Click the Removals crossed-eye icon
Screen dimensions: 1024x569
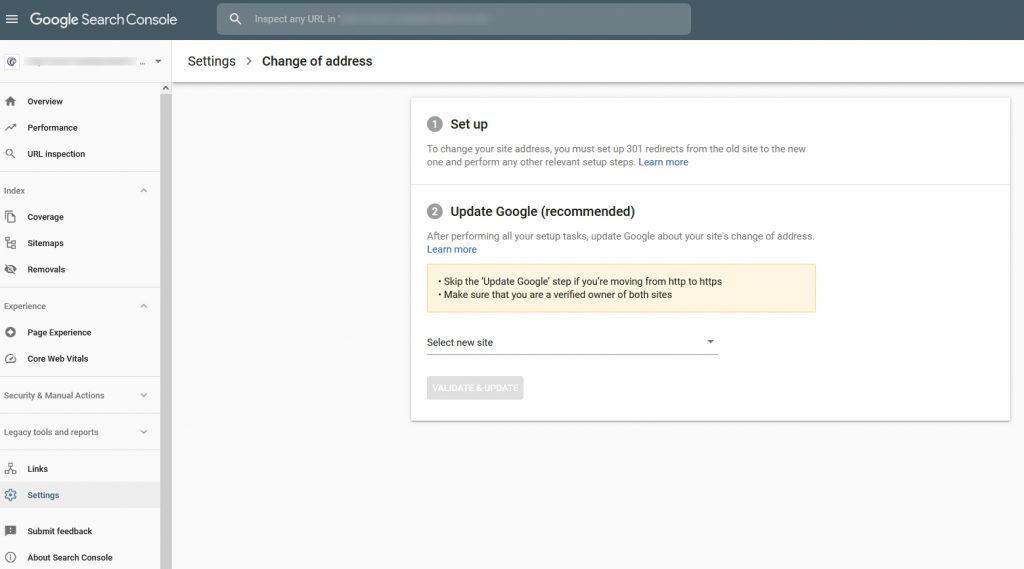10,269
